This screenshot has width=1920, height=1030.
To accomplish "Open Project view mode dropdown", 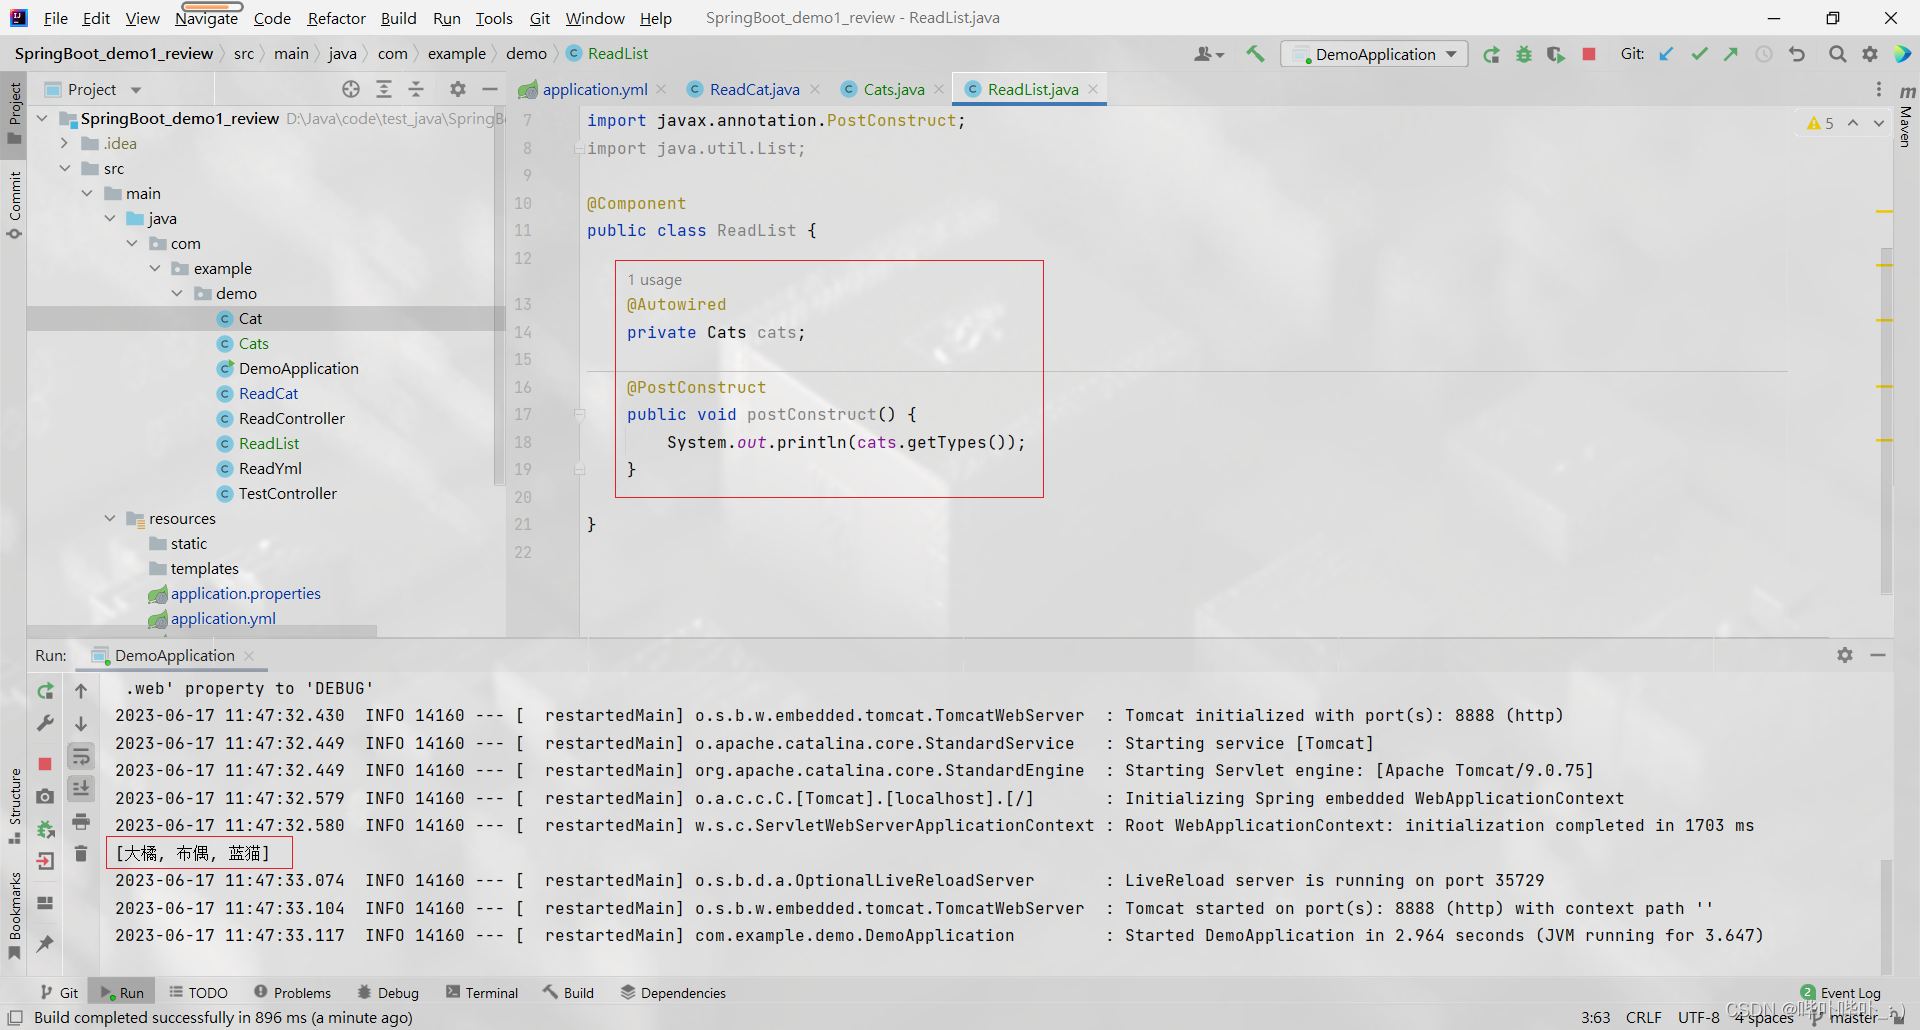I will [136, 89].
